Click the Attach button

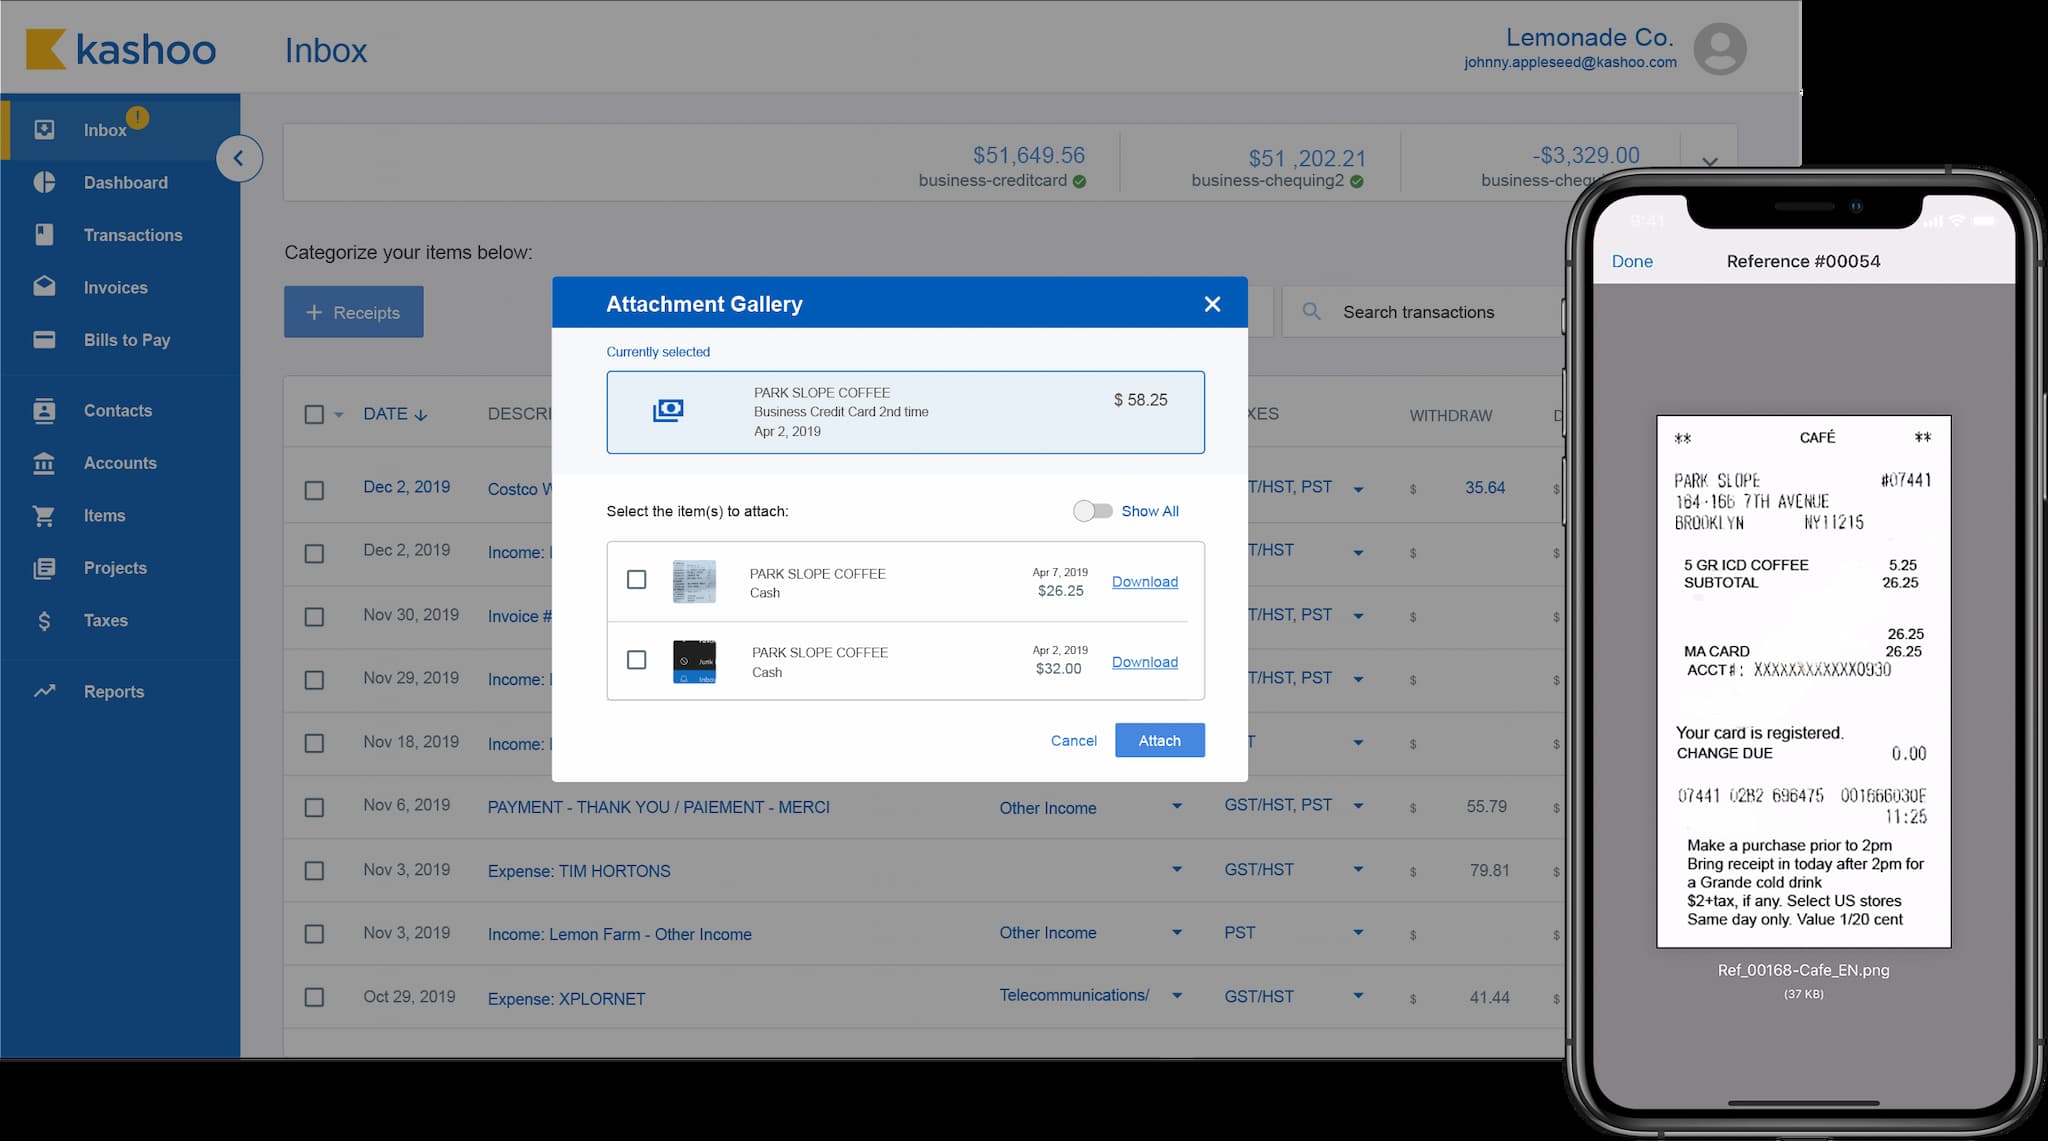(1159, 740)
